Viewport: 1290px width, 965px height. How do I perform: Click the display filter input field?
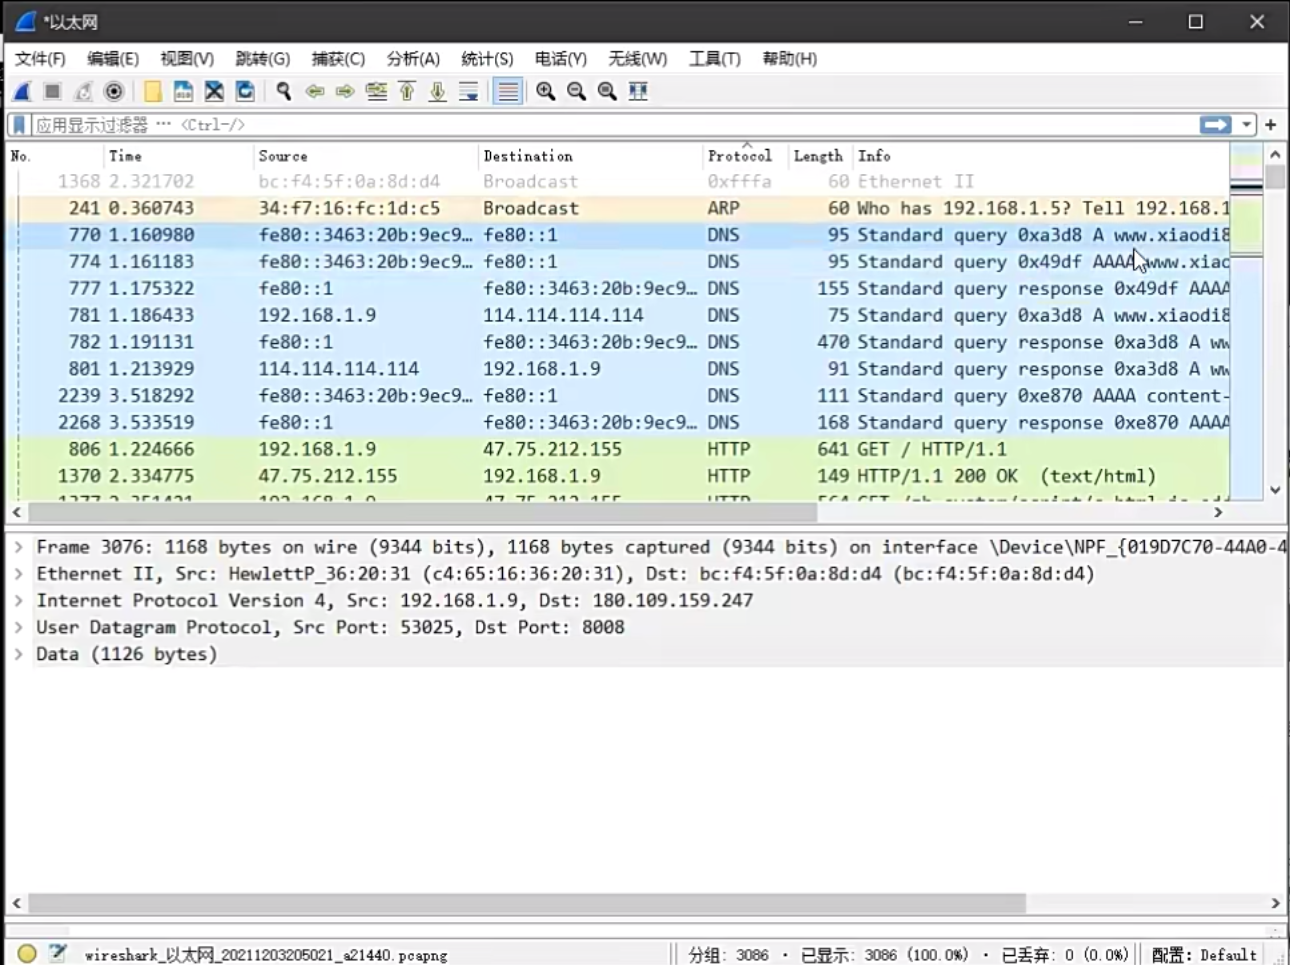[x=615, y=125]
